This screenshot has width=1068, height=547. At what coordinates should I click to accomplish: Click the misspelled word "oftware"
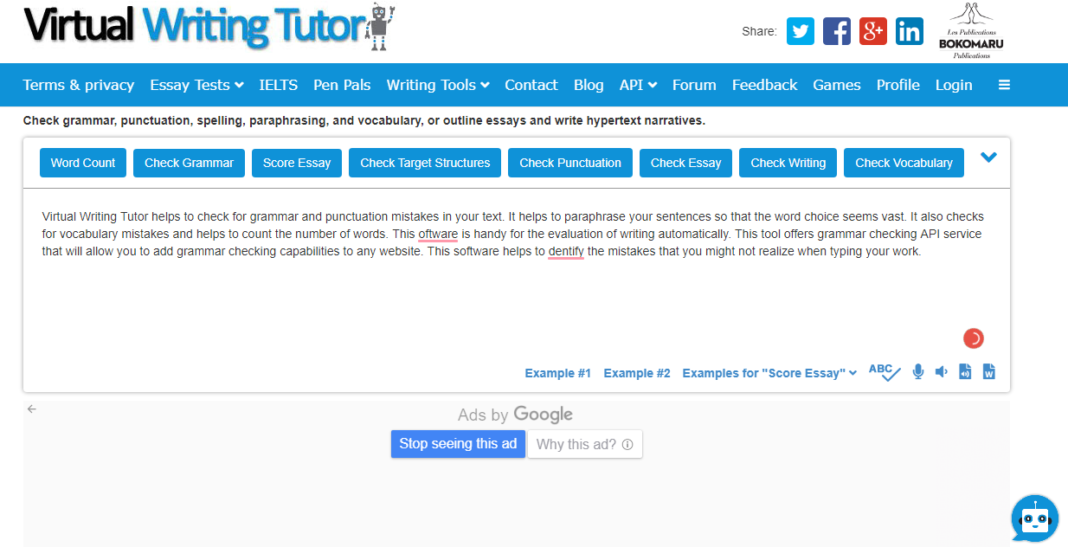click(438, 234)
